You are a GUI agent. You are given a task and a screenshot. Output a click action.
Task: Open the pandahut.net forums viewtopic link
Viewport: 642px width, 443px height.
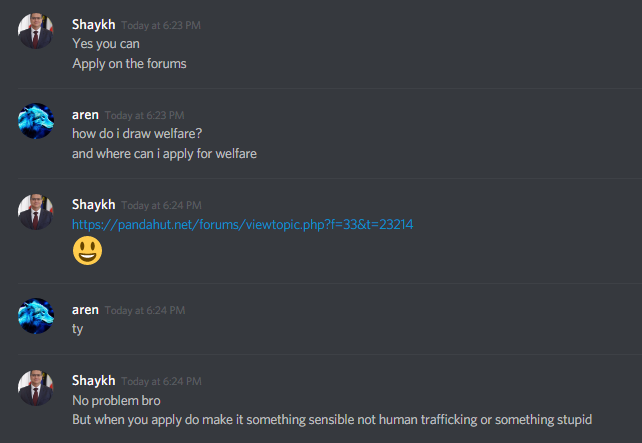pos(242,225)
